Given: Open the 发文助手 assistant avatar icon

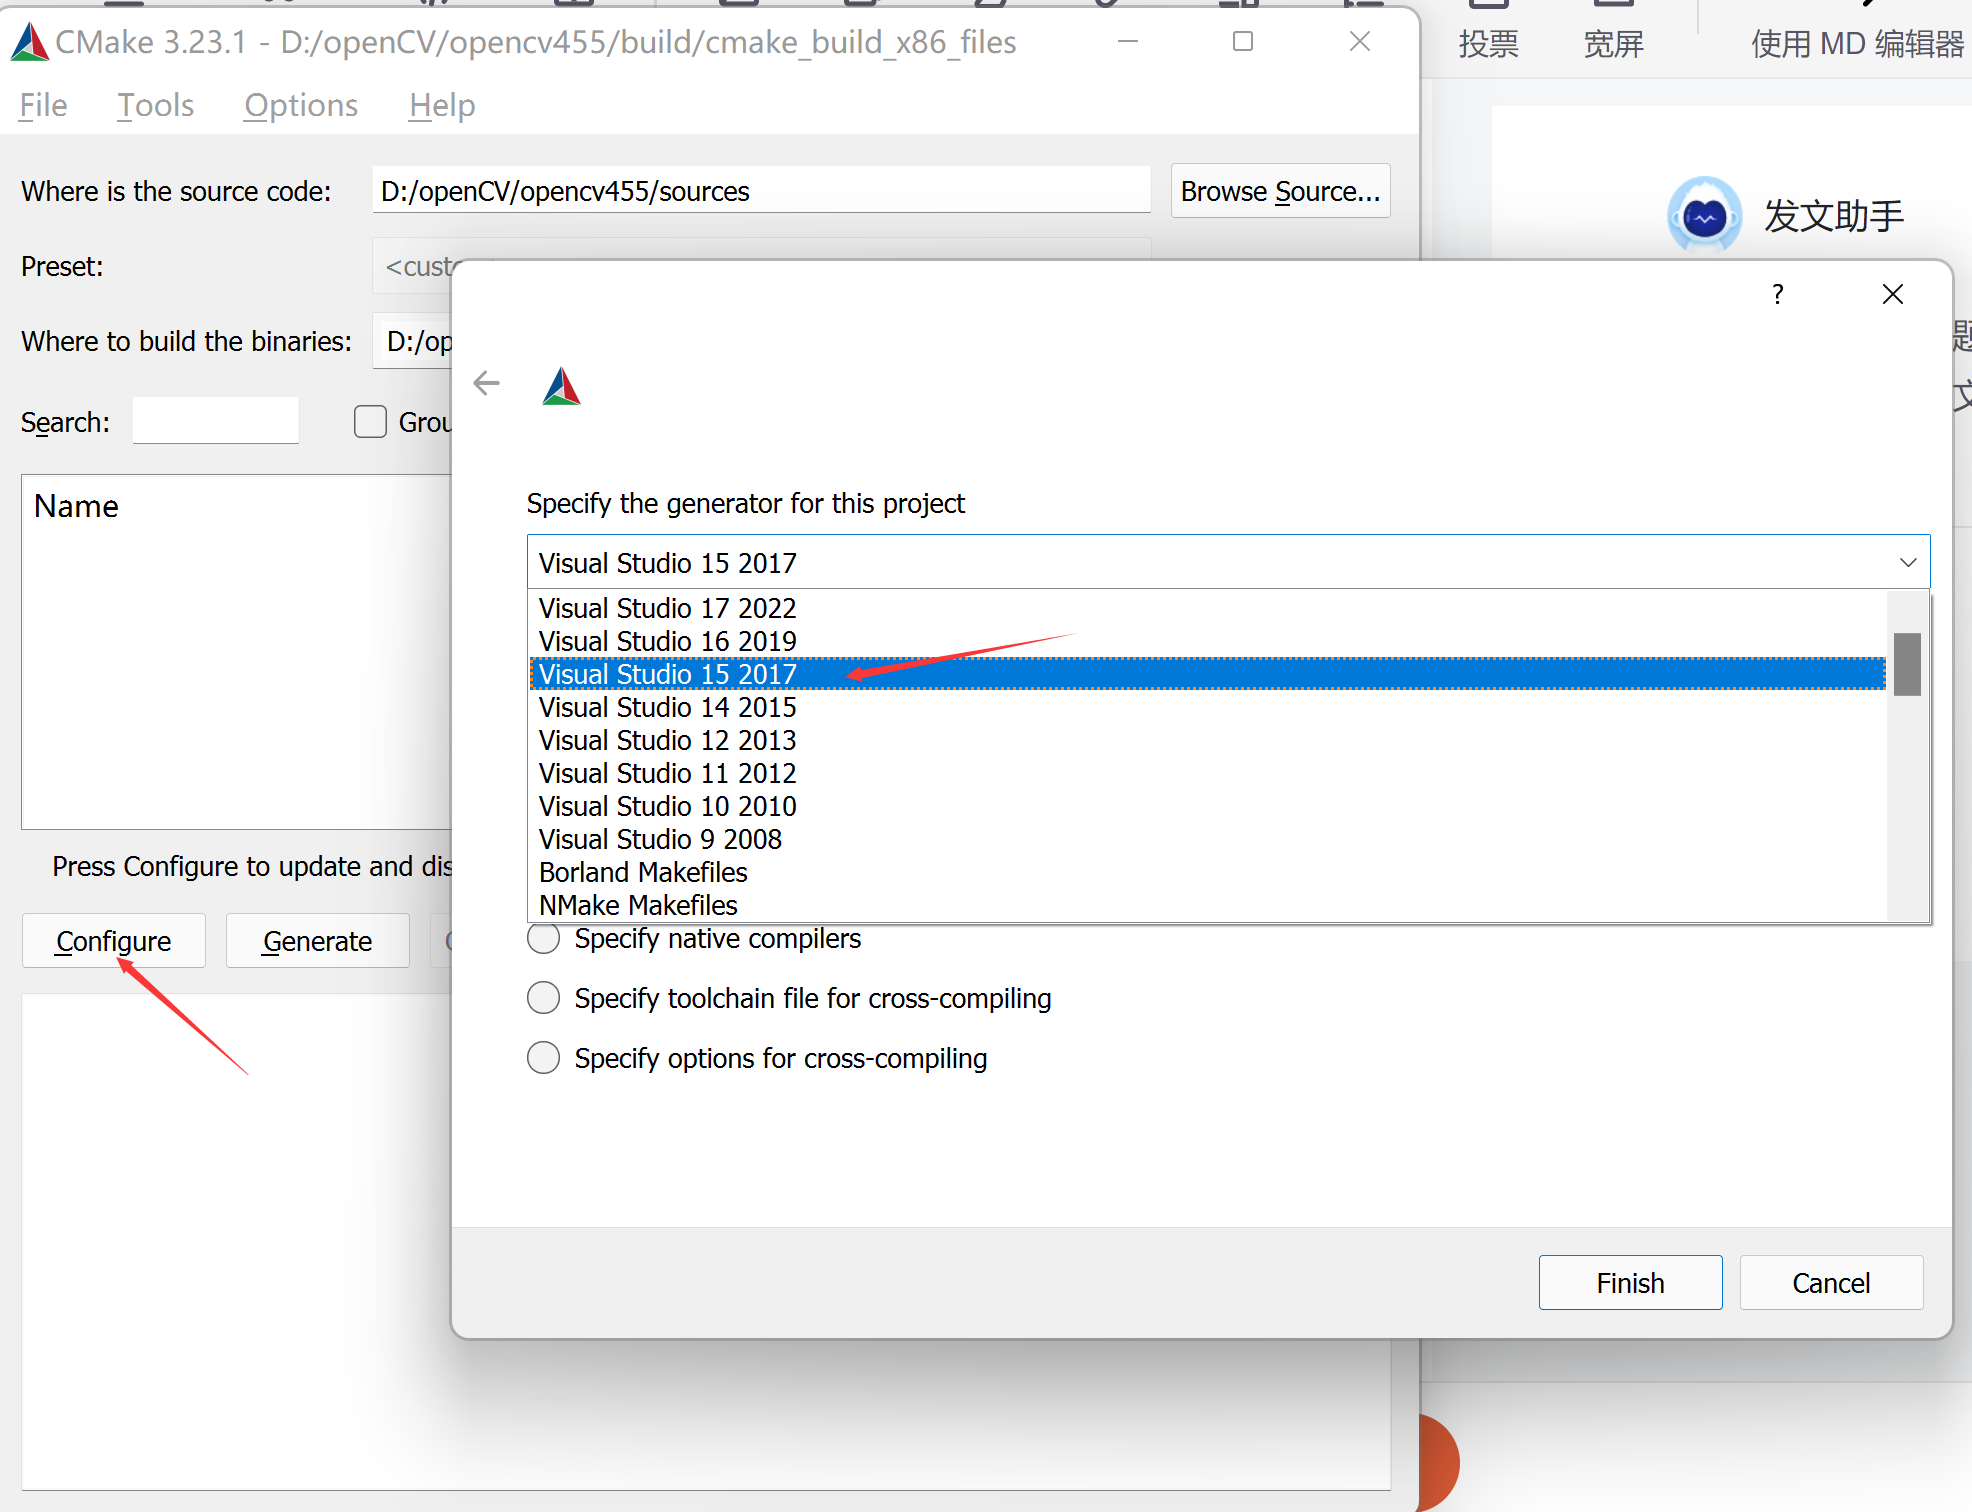Looking at the screenshot, I should pyautogui.click(x=1704, y=215).
